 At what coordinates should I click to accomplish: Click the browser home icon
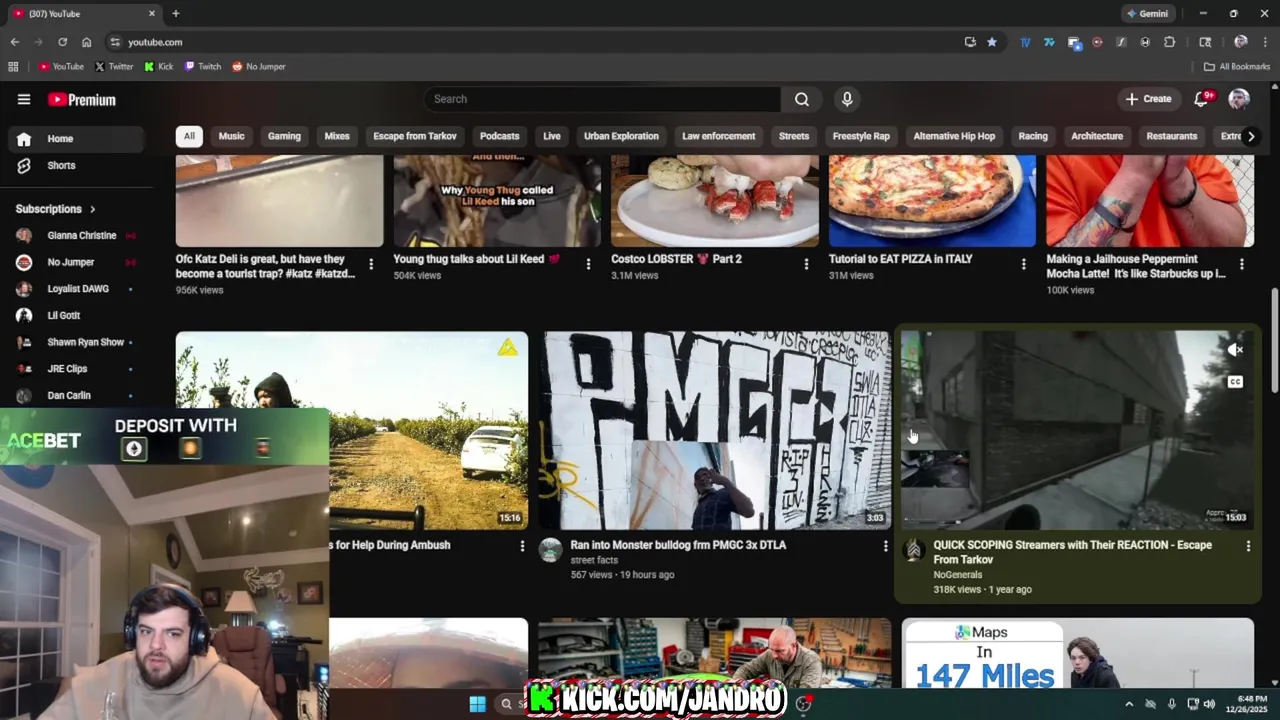tap(86, 42)
